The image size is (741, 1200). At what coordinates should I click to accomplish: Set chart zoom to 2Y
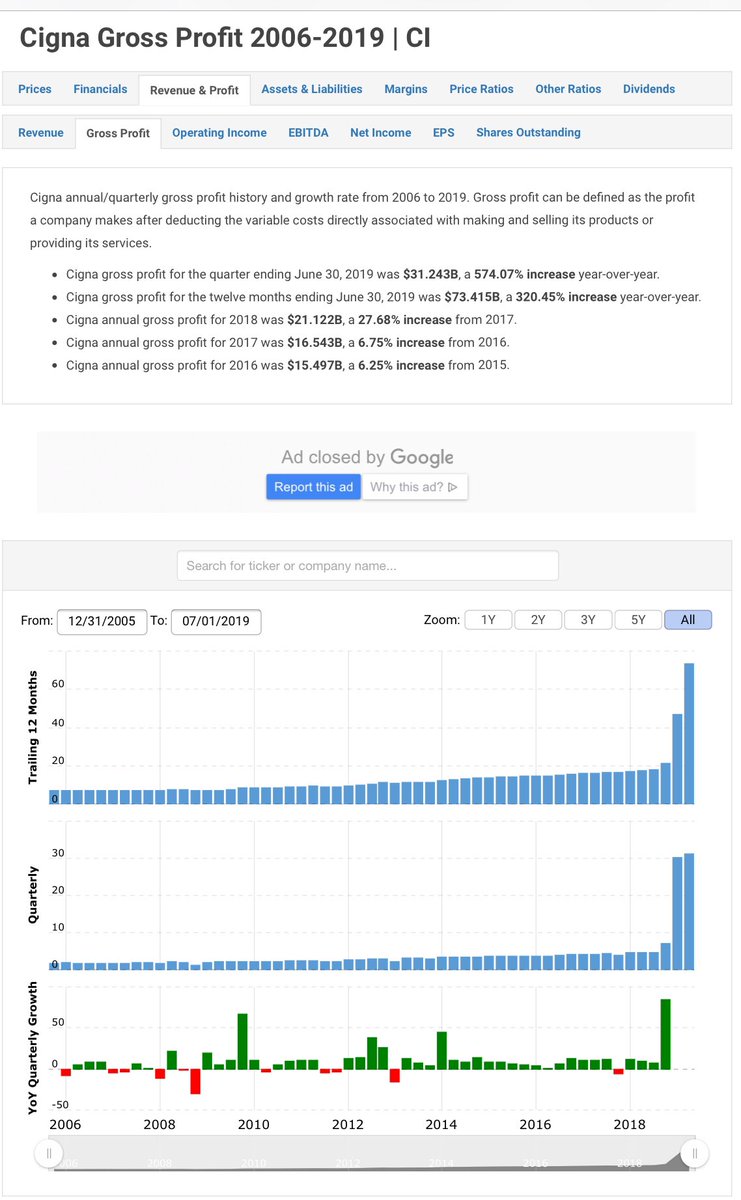pos(538,620)
